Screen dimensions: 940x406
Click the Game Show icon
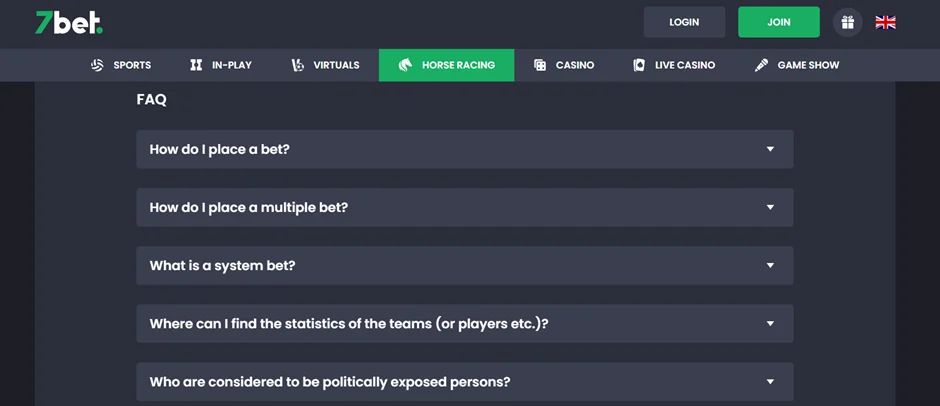coord(762,65)
